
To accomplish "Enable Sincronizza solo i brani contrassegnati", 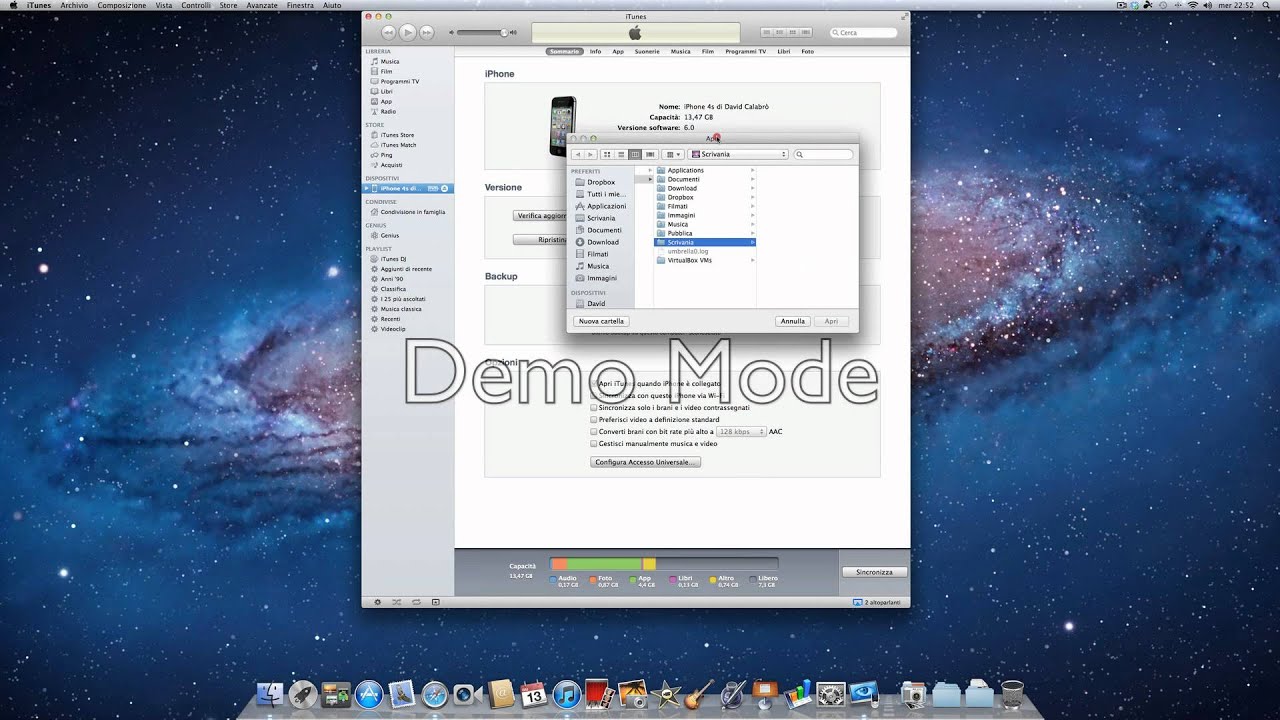I will (x=594, y=408).
